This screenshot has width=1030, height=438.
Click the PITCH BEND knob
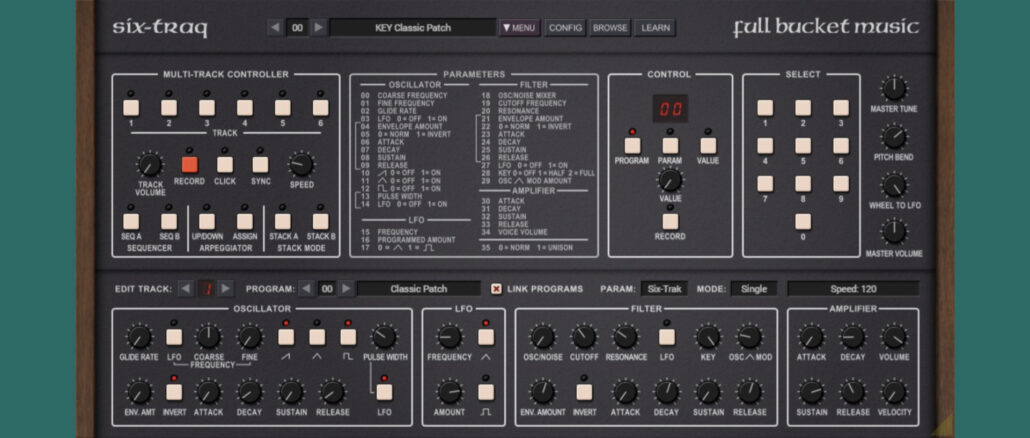894,137
